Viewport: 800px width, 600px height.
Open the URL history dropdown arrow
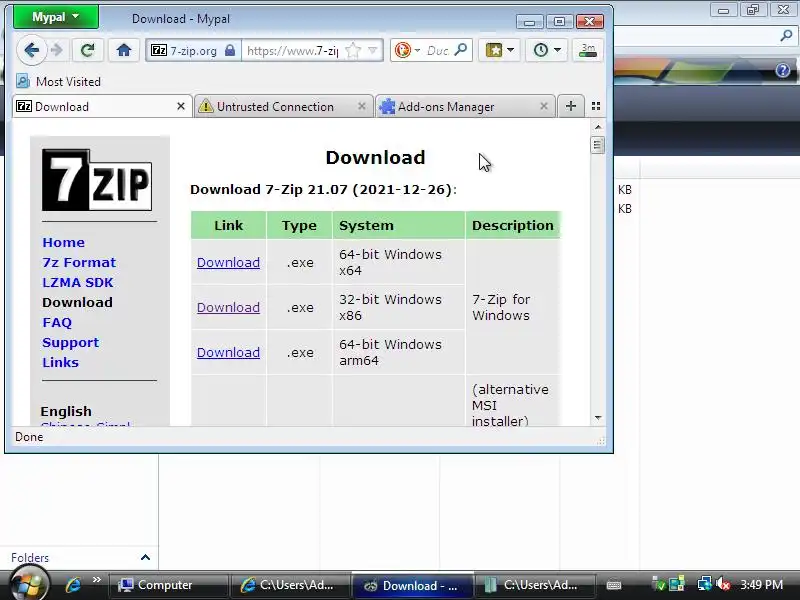coord(372,50)
